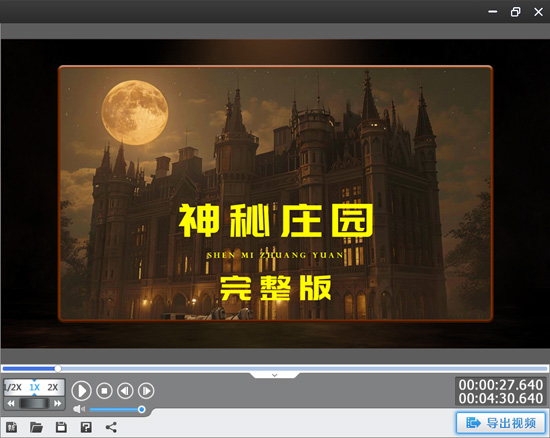Step forward one frame
Viewport: 550px width, 438px height.
coord(146,391)
